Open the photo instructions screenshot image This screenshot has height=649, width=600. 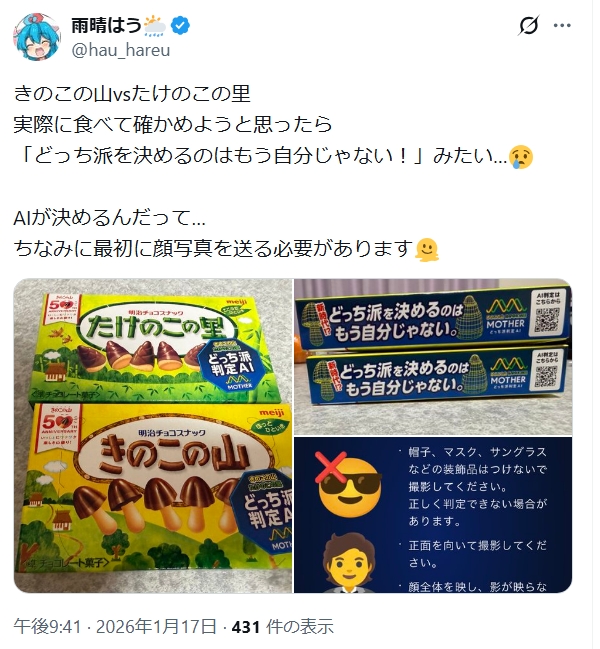(x=433, y=515)
